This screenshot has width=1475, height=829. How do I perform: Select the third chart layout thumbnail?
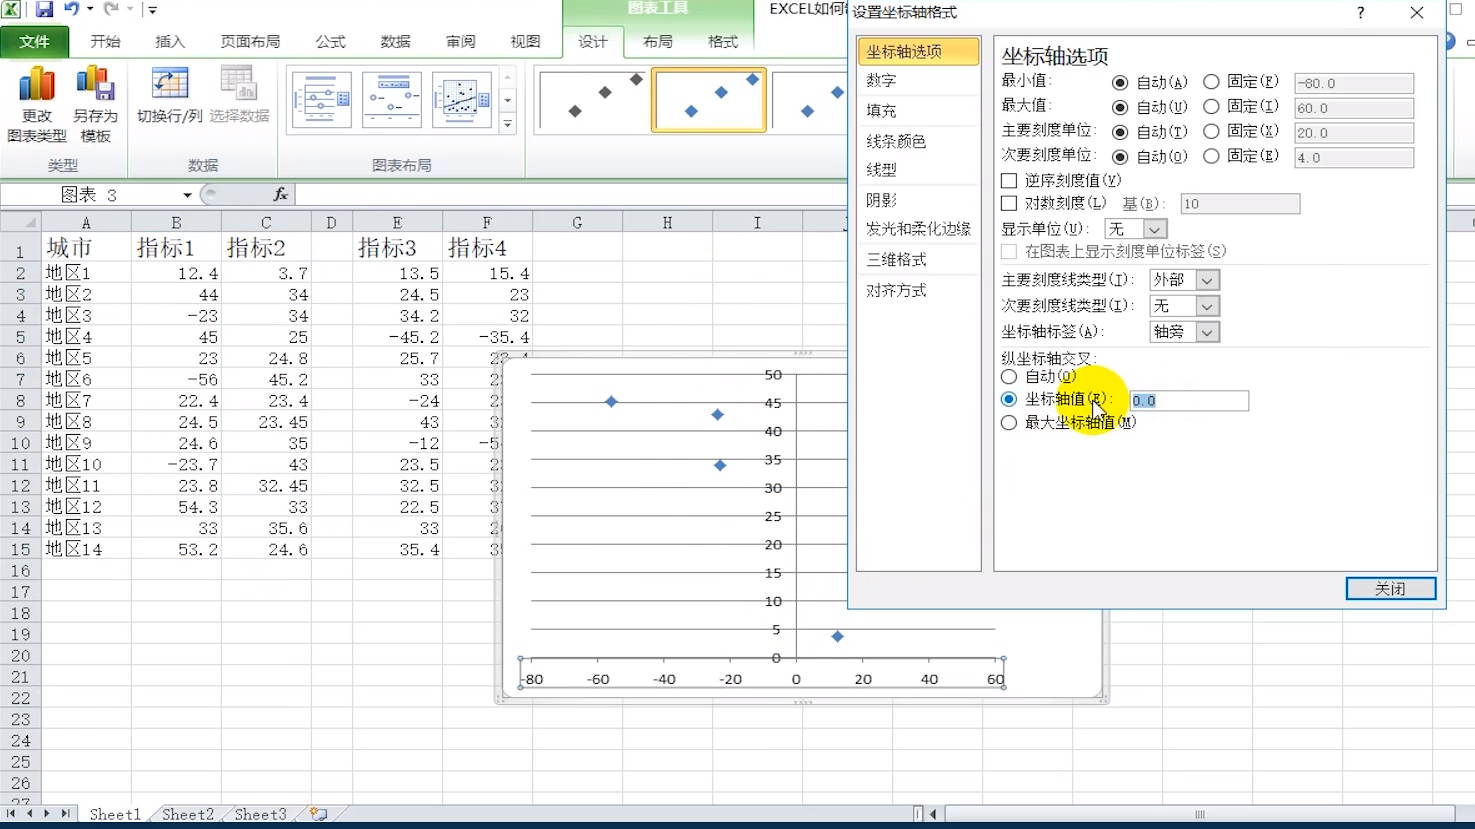[461, 99]
